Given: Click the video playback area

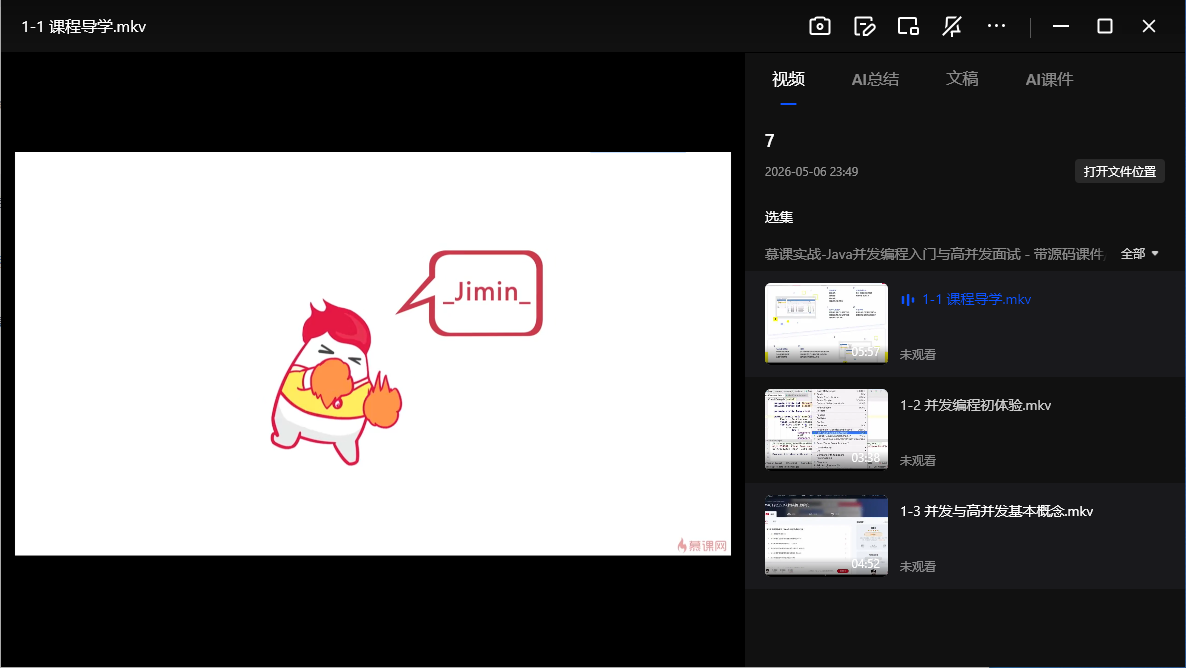Looking at the screenshot, I should coord(373,353).
